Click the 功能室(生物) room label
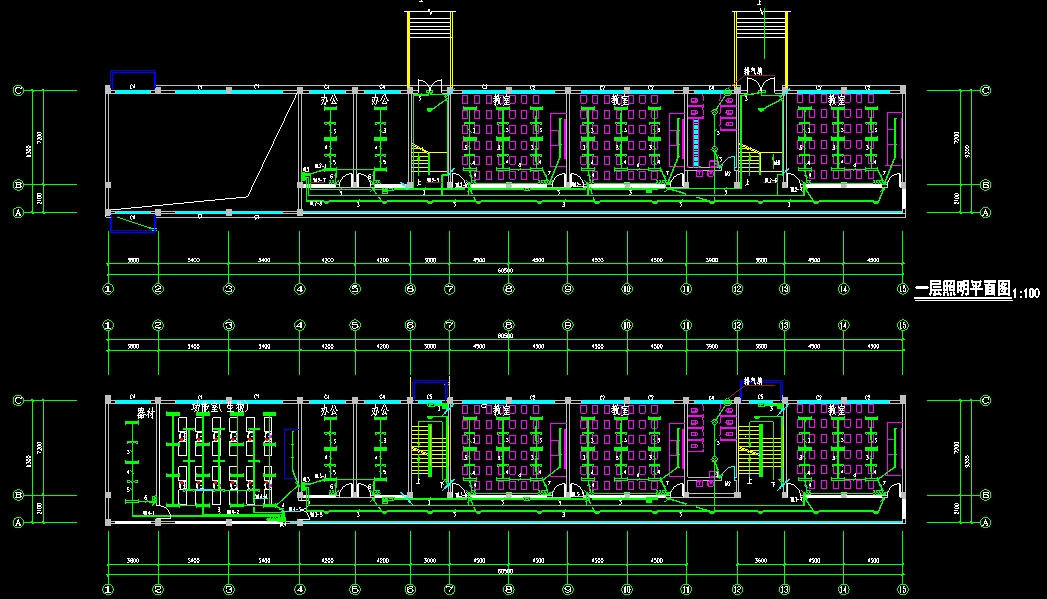 click(x=218, y=410)
